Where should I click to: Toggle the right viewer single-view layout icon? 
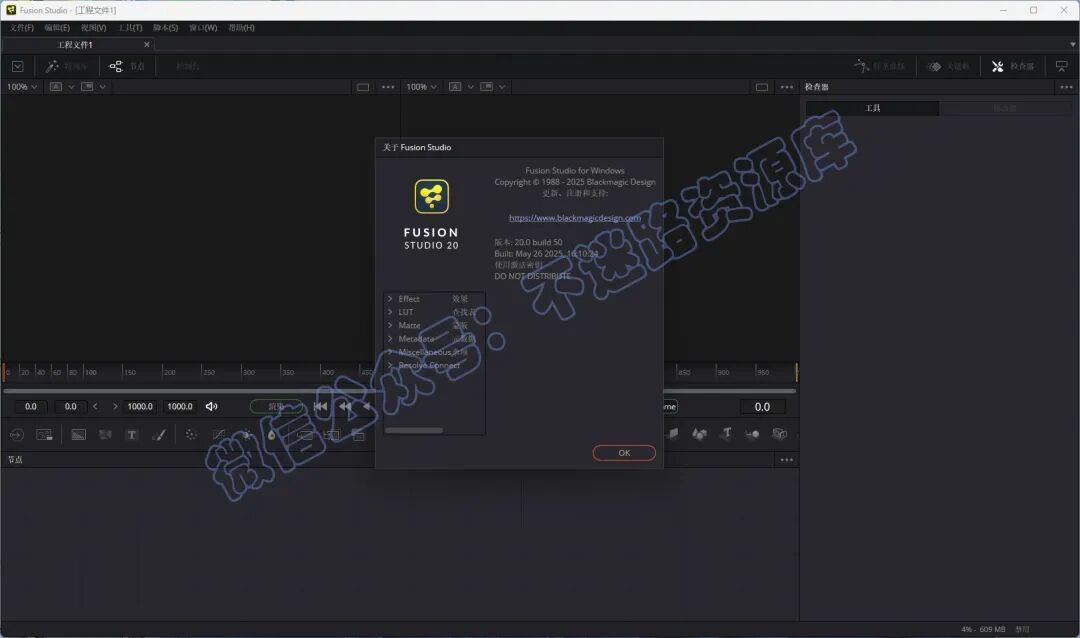(x=762, y=87)
